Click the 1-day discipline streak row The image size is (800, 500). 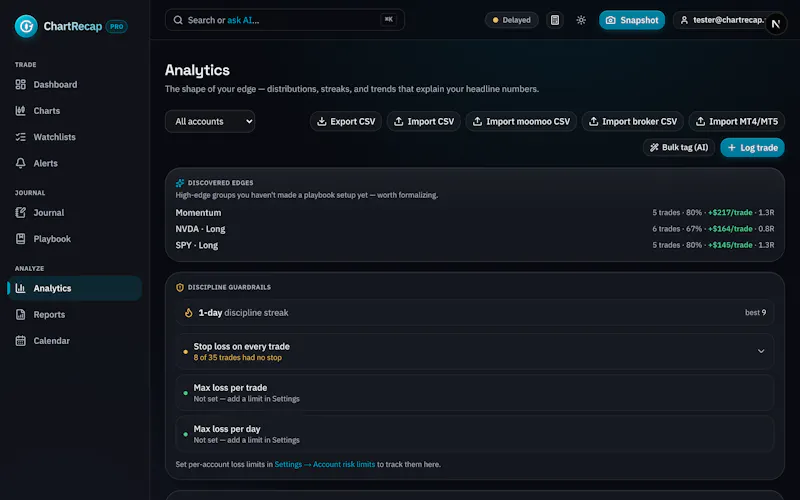click(474, 313)
